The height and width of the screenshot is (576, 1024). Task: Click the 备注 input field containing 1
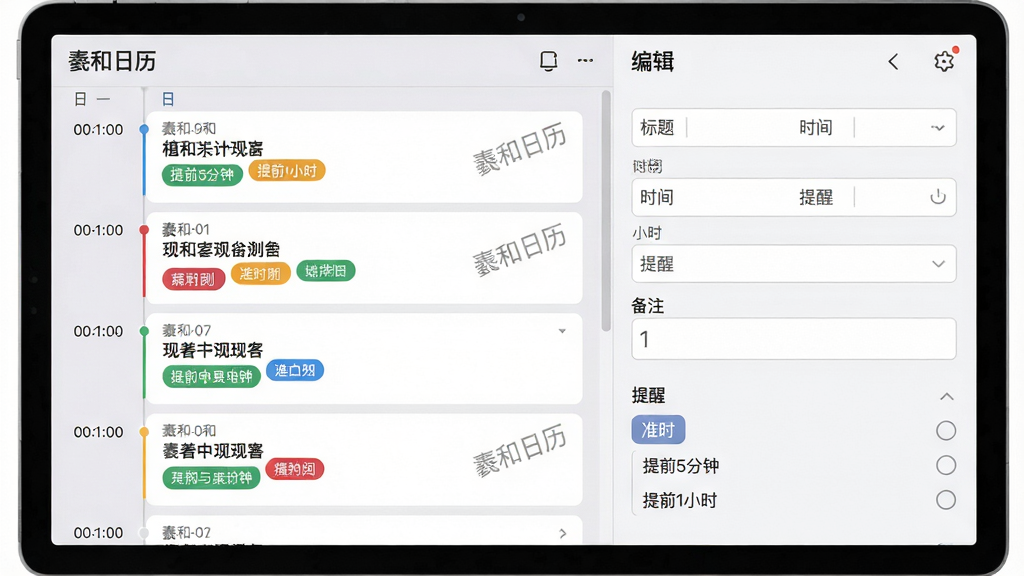point(793,339)
